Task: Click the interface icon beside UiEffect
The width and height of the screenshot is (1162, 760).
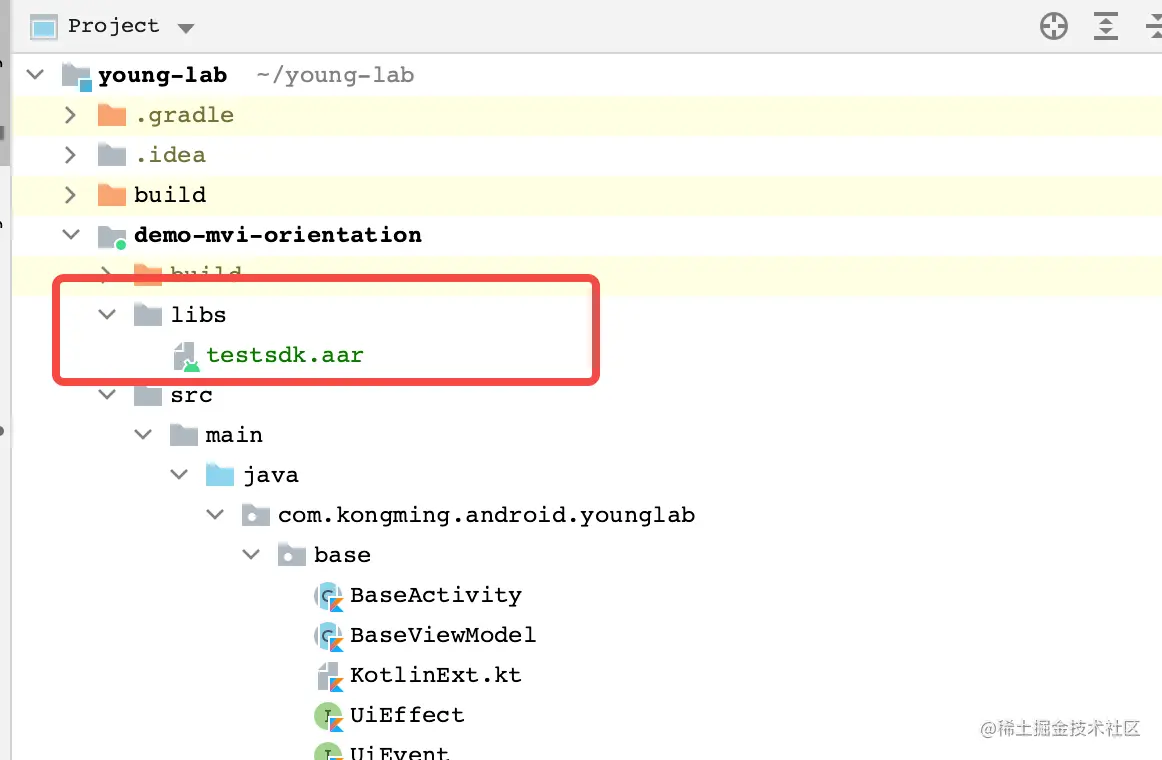Action: (330, 715)
